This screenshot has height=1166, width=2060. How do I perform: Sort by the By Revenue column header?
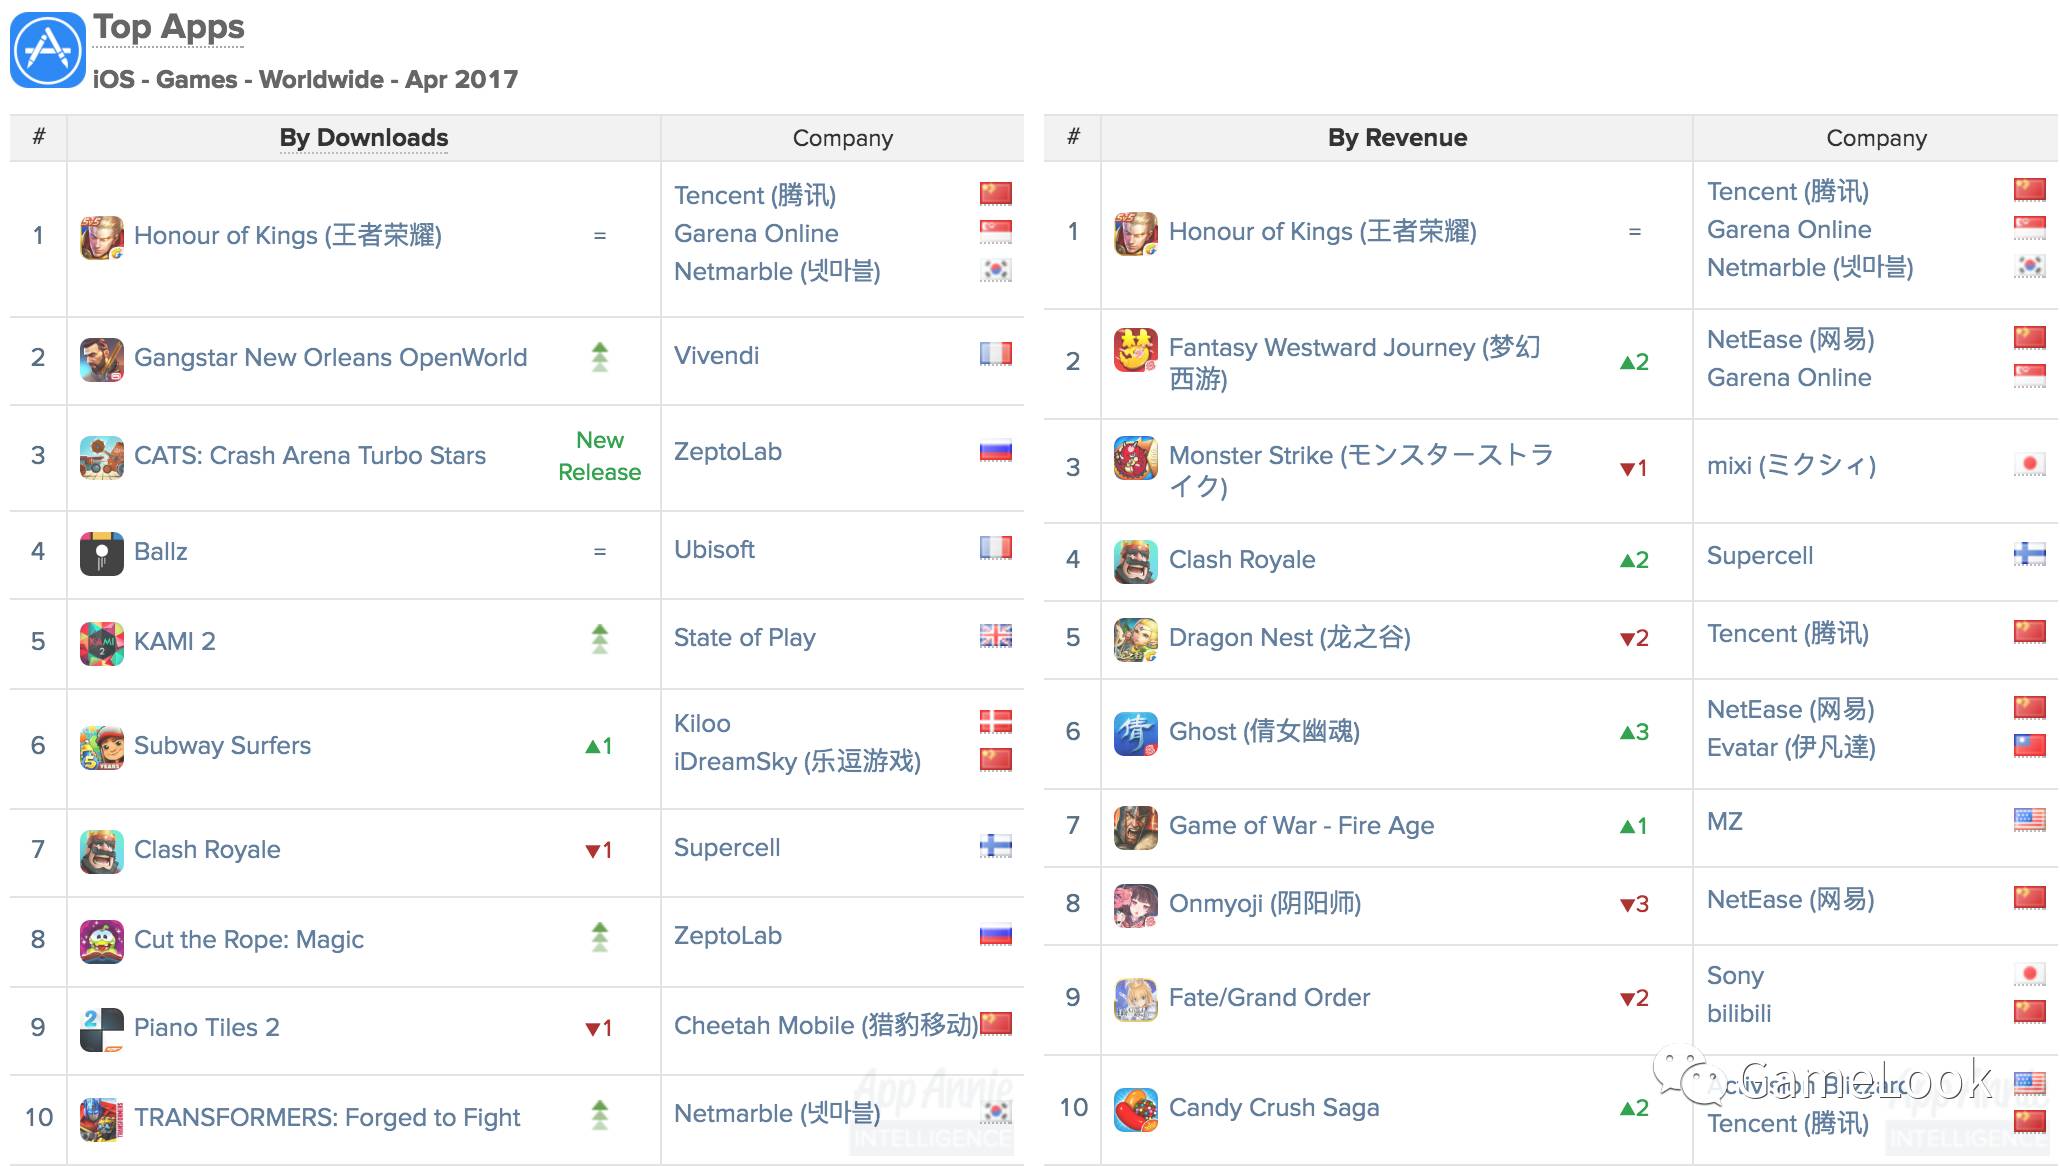(x=1397, y=138)
